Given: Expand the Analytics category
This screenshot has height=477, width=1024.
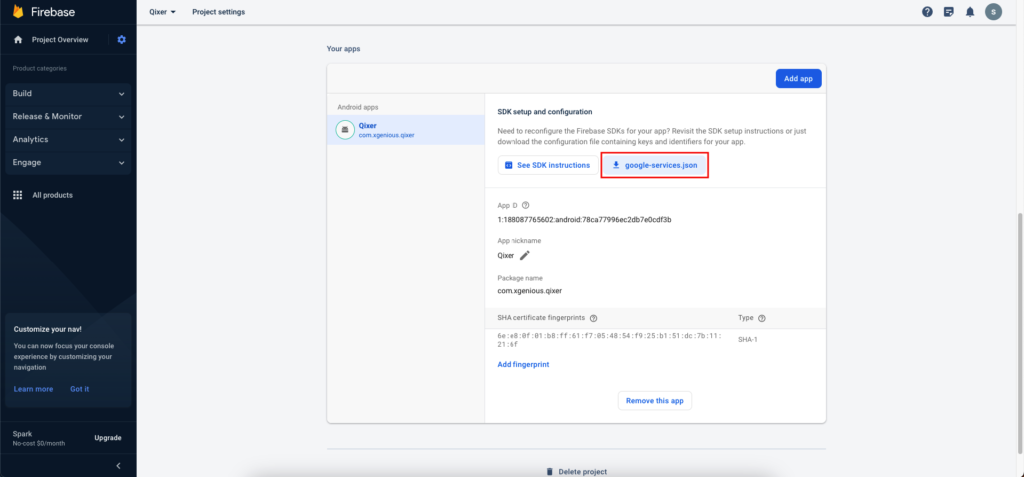Looking at the screenshot, I should tap(68, 139).
